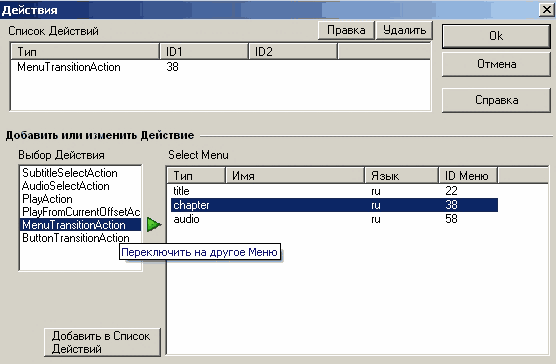Sort by the ID1 column header
The height and width of the screenshot is (364, 556).
[204, 52]
